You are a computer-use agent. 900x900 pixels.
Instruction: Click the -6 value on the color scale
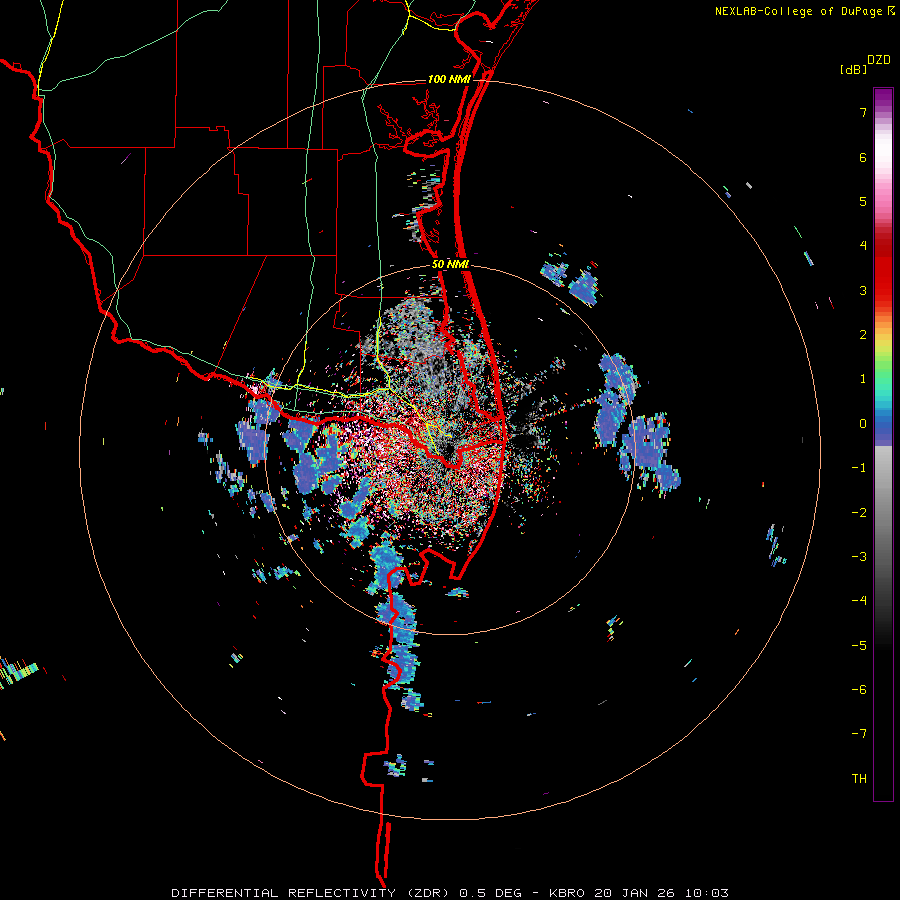(859, 690)
